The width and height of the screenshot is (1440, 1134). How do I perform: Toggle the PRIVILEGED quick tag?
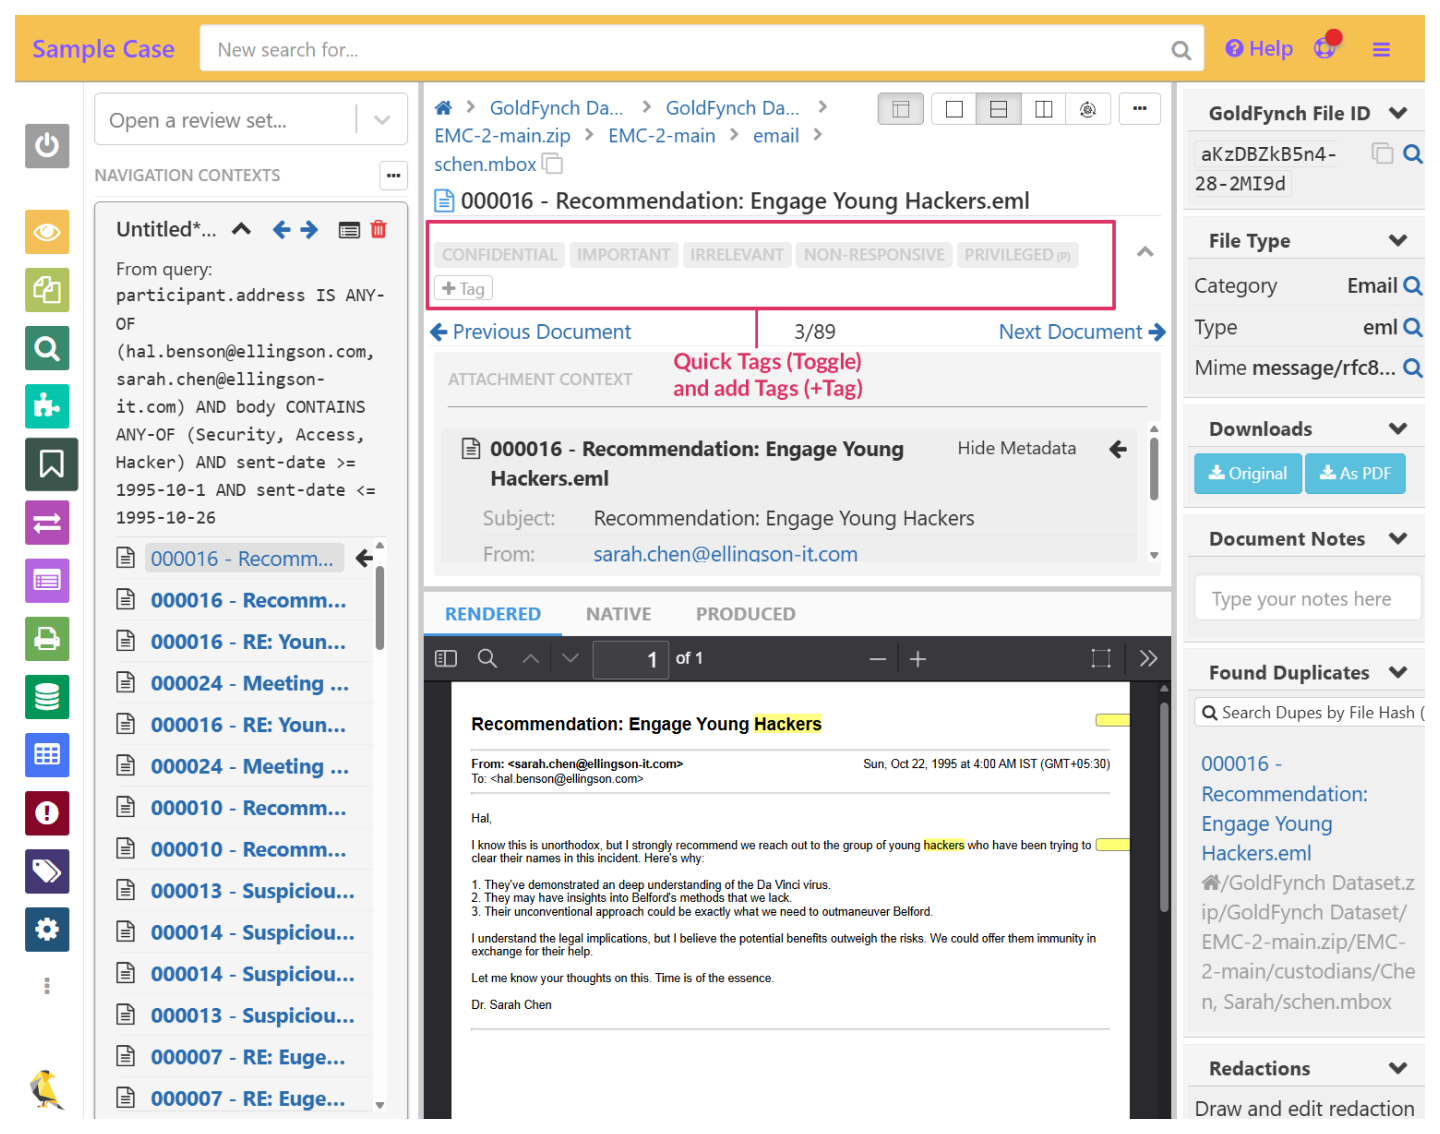click(1016, 255)
